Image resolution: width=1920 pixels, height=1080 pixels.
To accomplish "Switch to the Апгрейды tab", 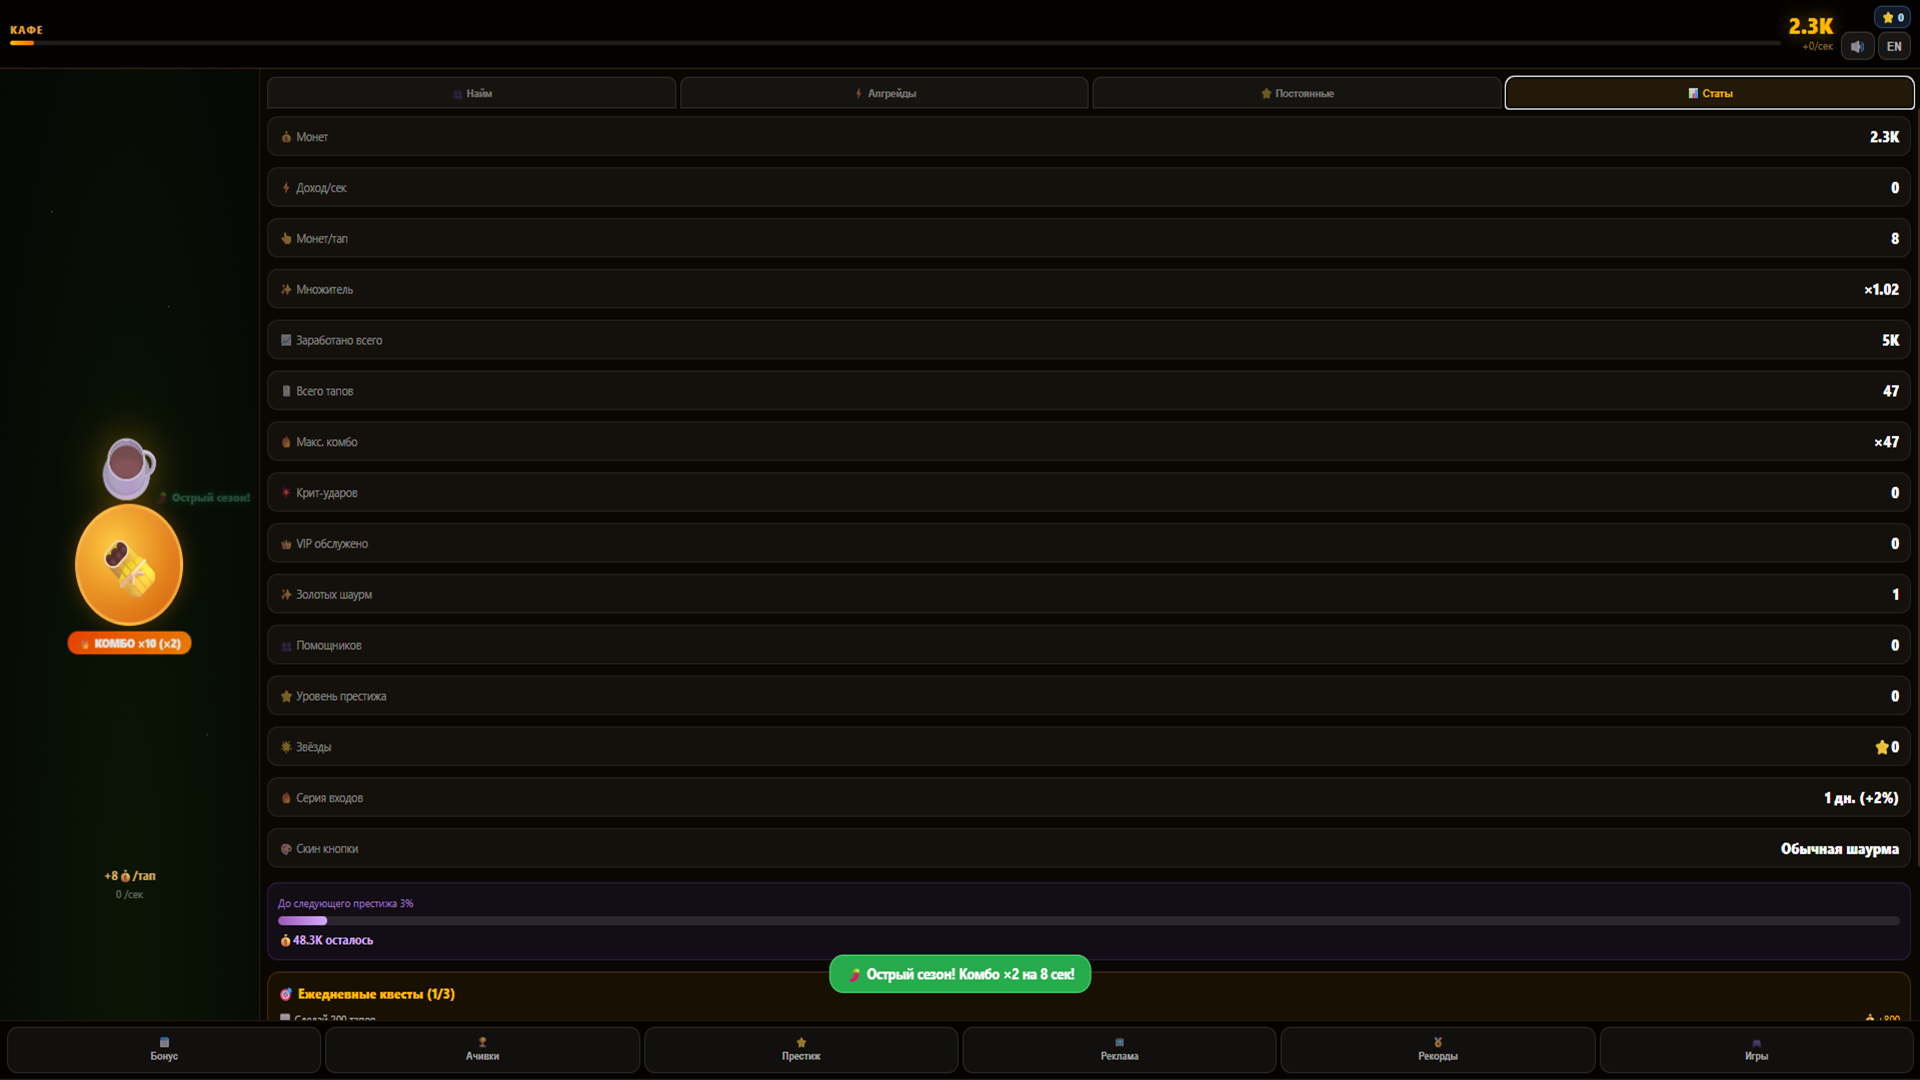I will pos(884,93).
